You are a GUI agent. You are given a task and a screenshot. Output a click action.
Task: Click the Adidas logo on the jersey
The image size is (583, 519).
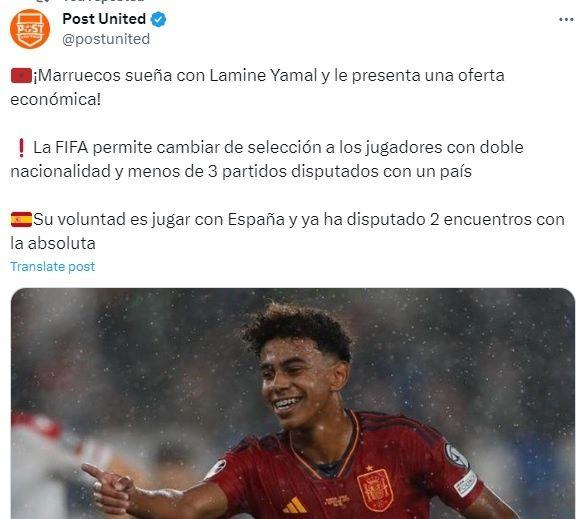tap(294, 505)
